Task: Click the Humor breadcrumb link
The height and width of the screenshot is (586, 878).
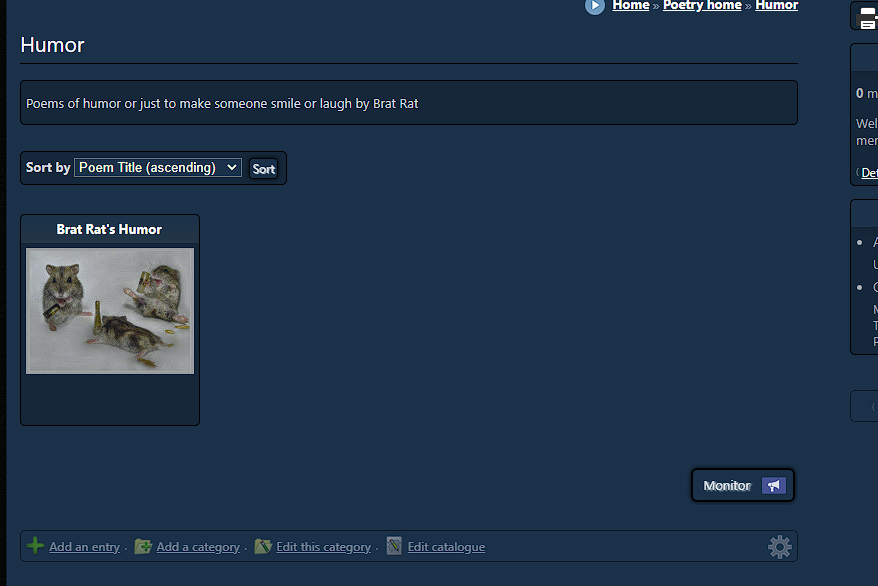Action: (x=777, y=6)
